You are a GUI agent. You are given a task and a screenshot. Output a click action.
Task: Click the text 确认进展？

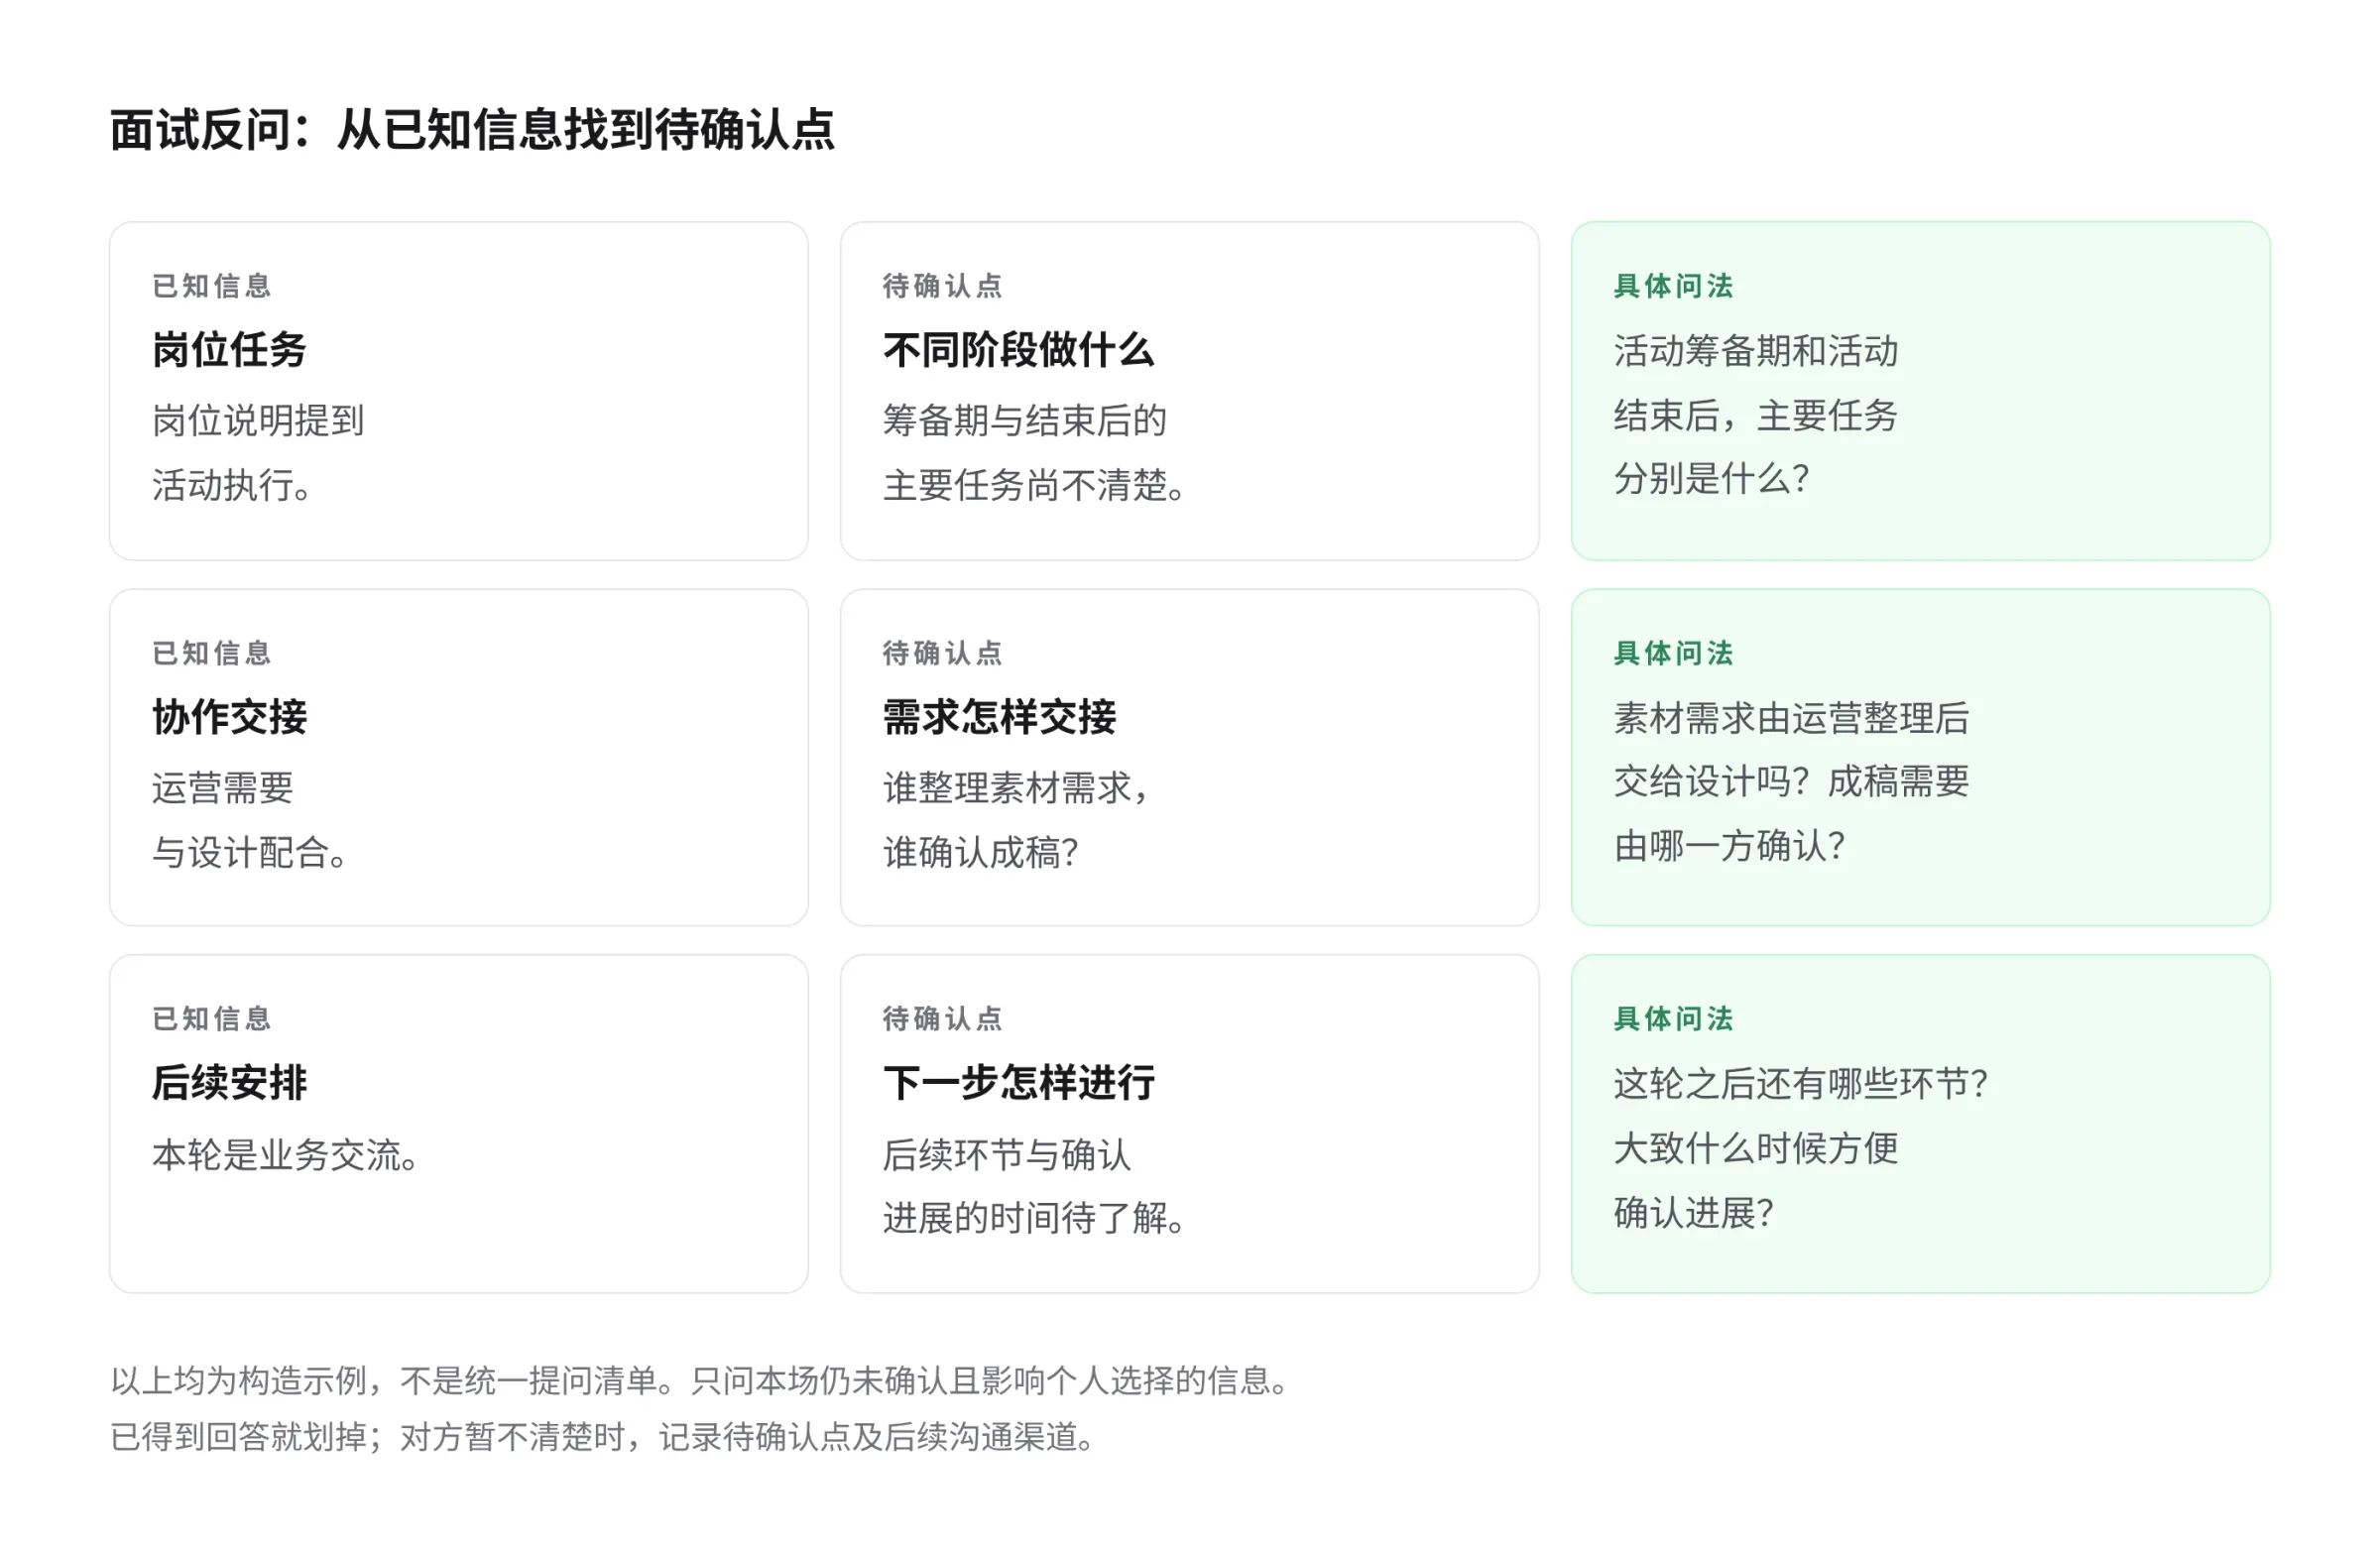coord(1694,1213)
